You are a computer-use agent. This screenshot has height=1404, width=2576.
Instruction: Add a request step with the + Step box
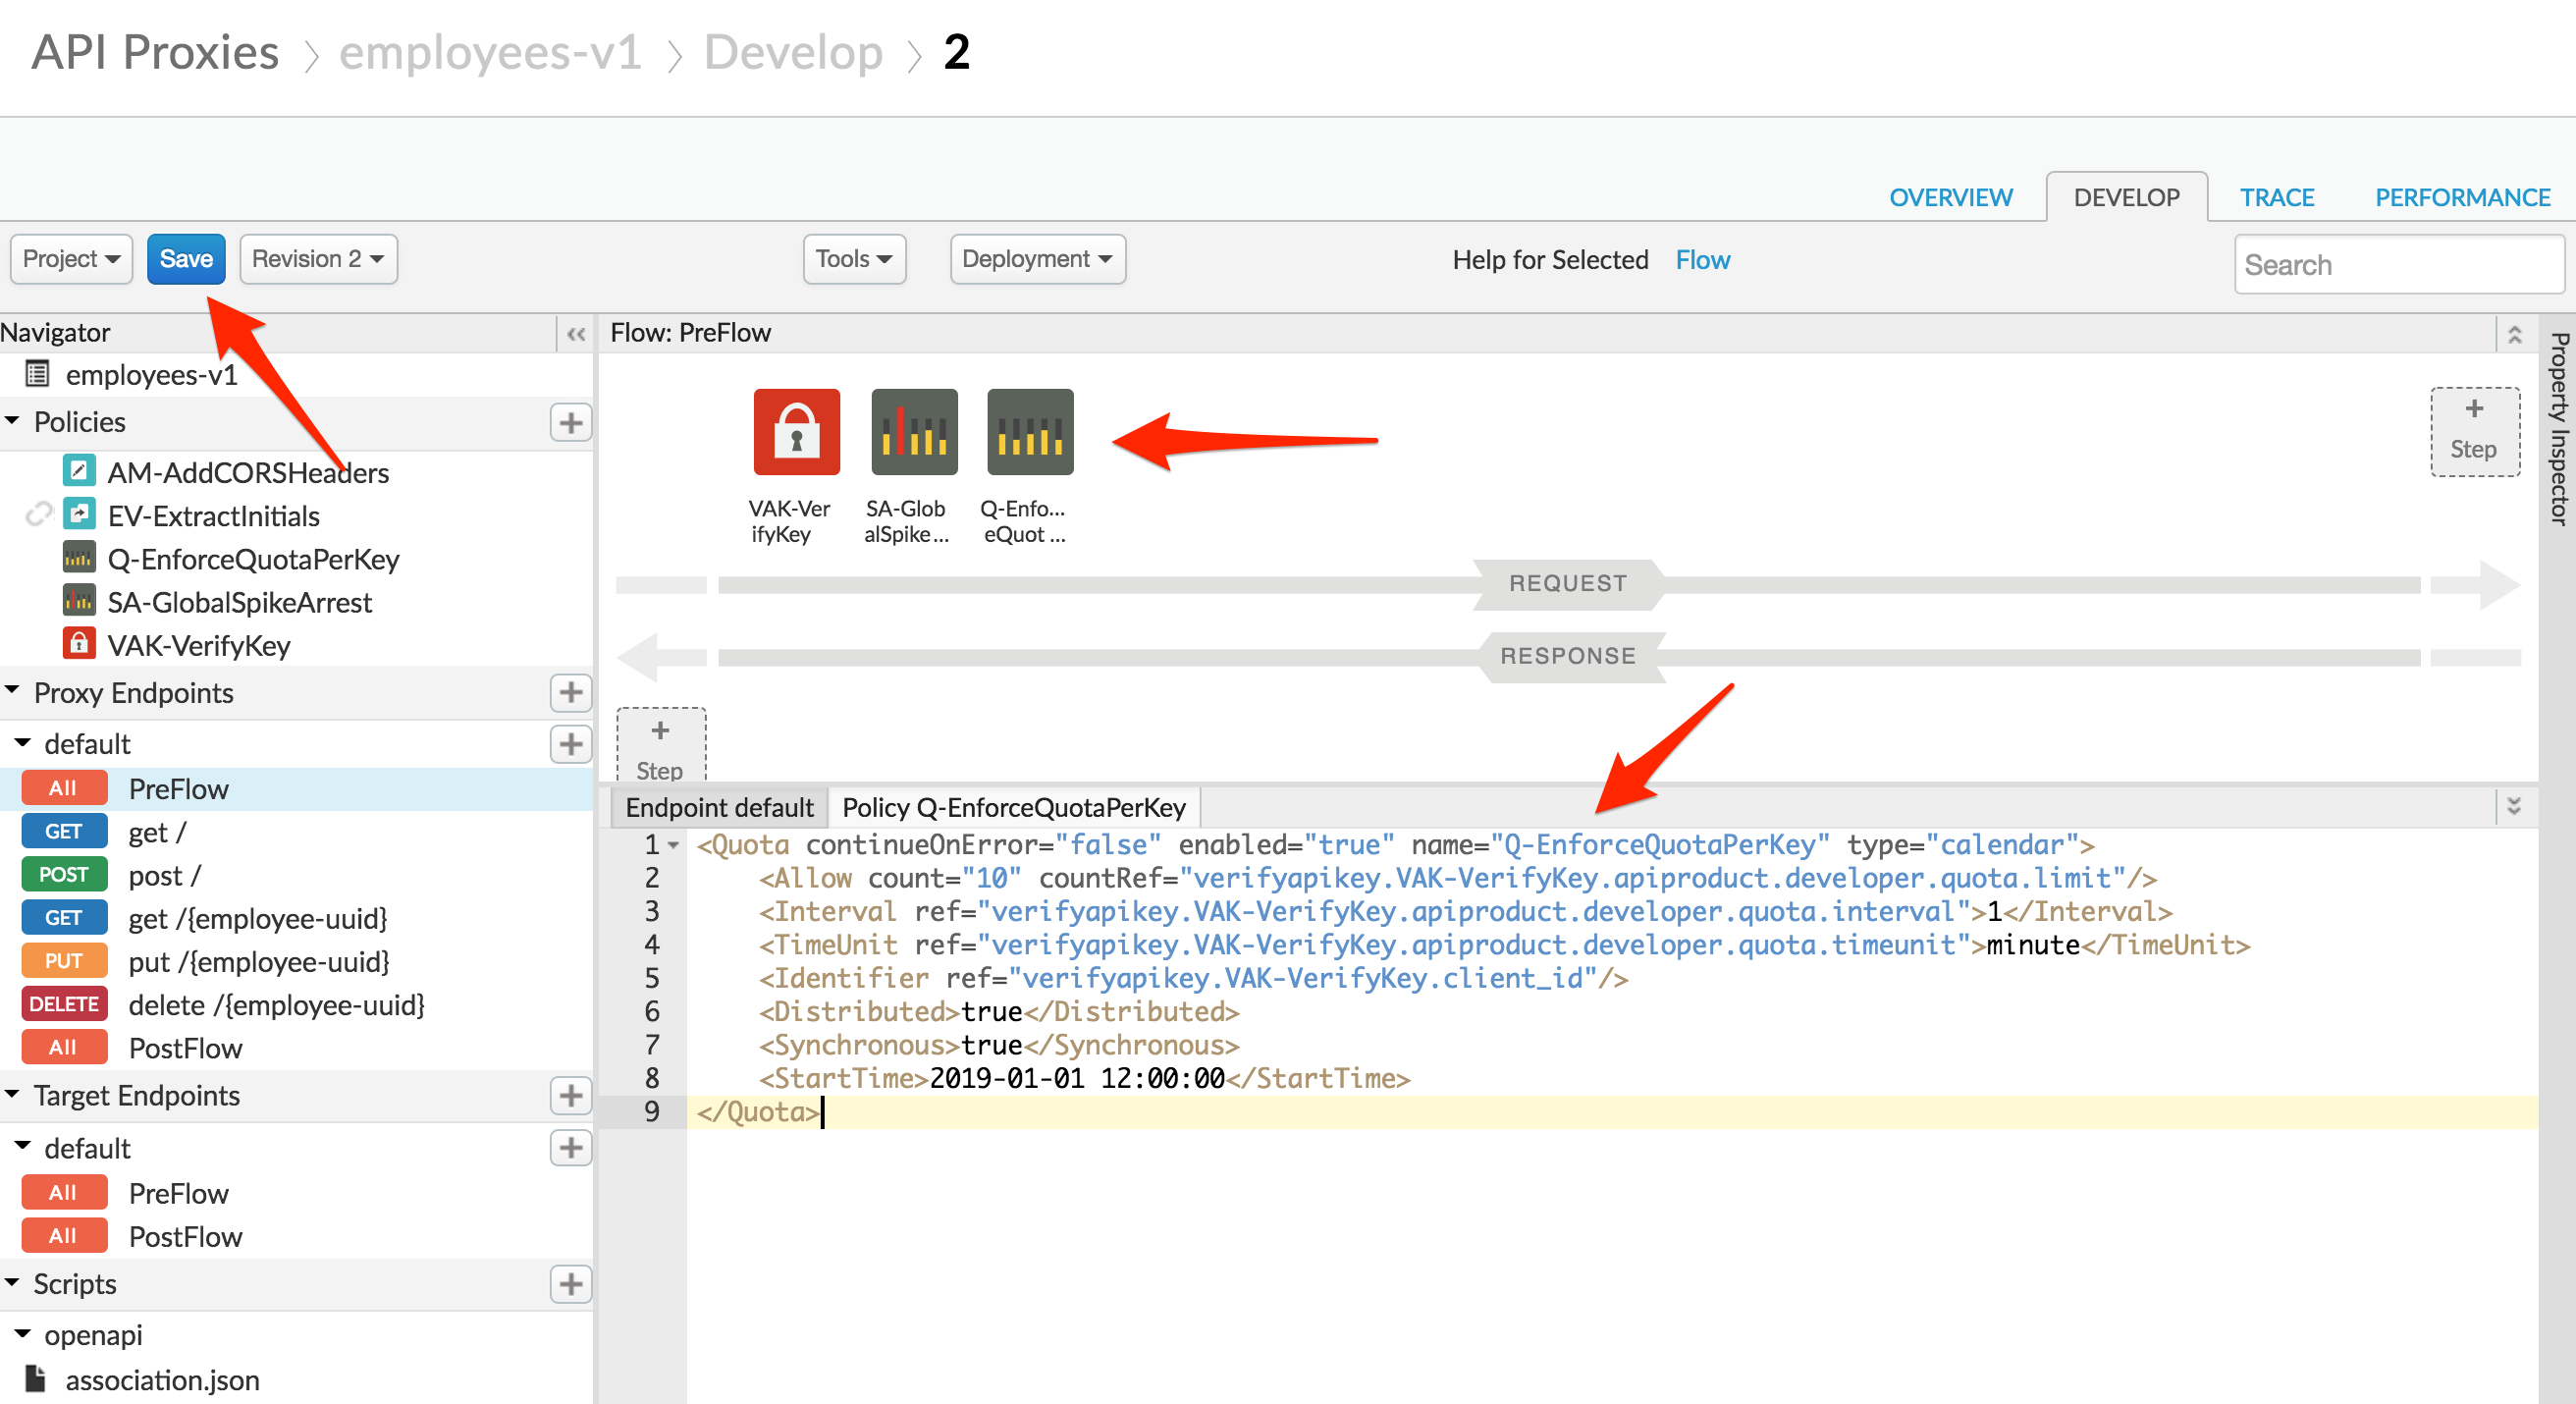coord(2474,431)
